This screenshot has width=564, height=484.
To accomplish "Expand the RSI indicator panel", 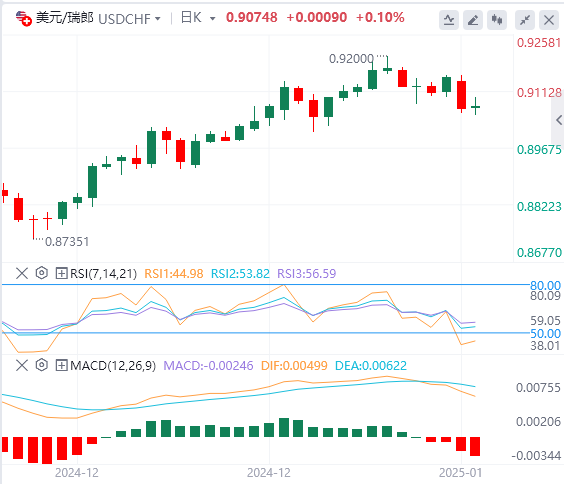I will click(61, 273).
